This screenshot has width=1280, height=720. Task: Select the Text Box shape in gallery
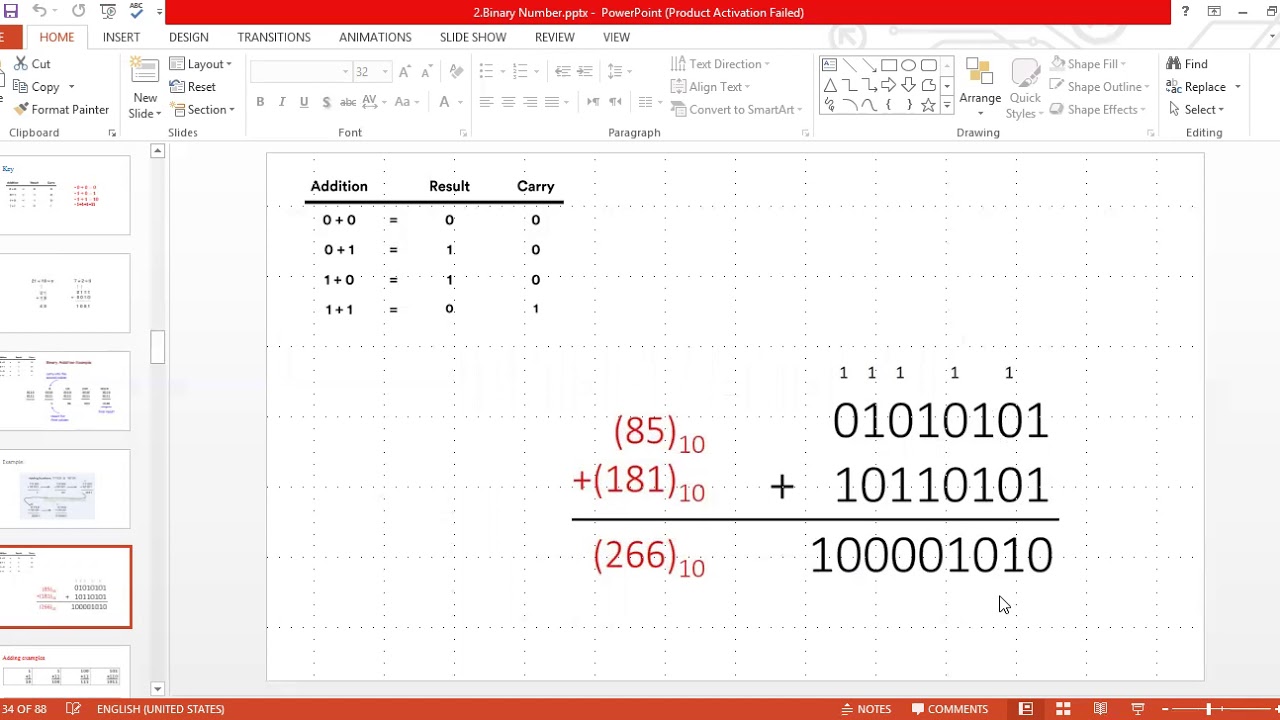click(829, 65)
